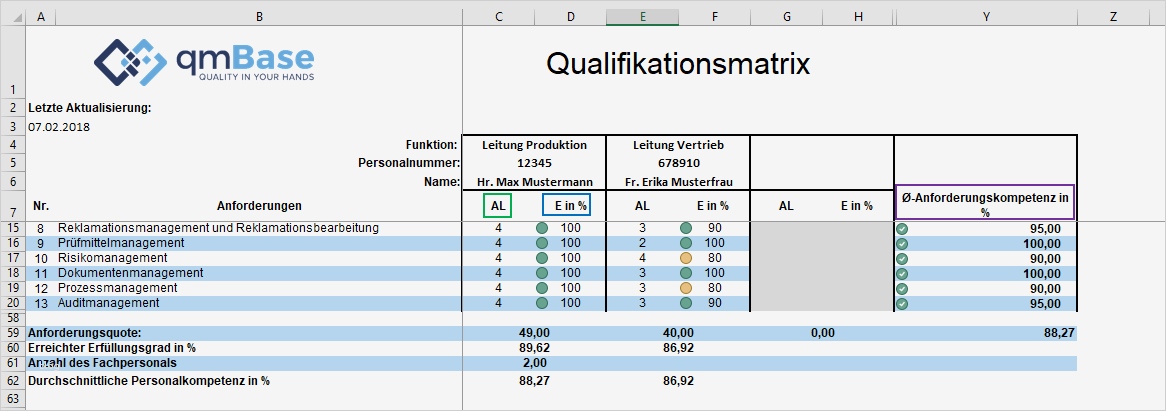Select the date cell 07.02.2018
1166x411 pixels.
coord(57,127)
